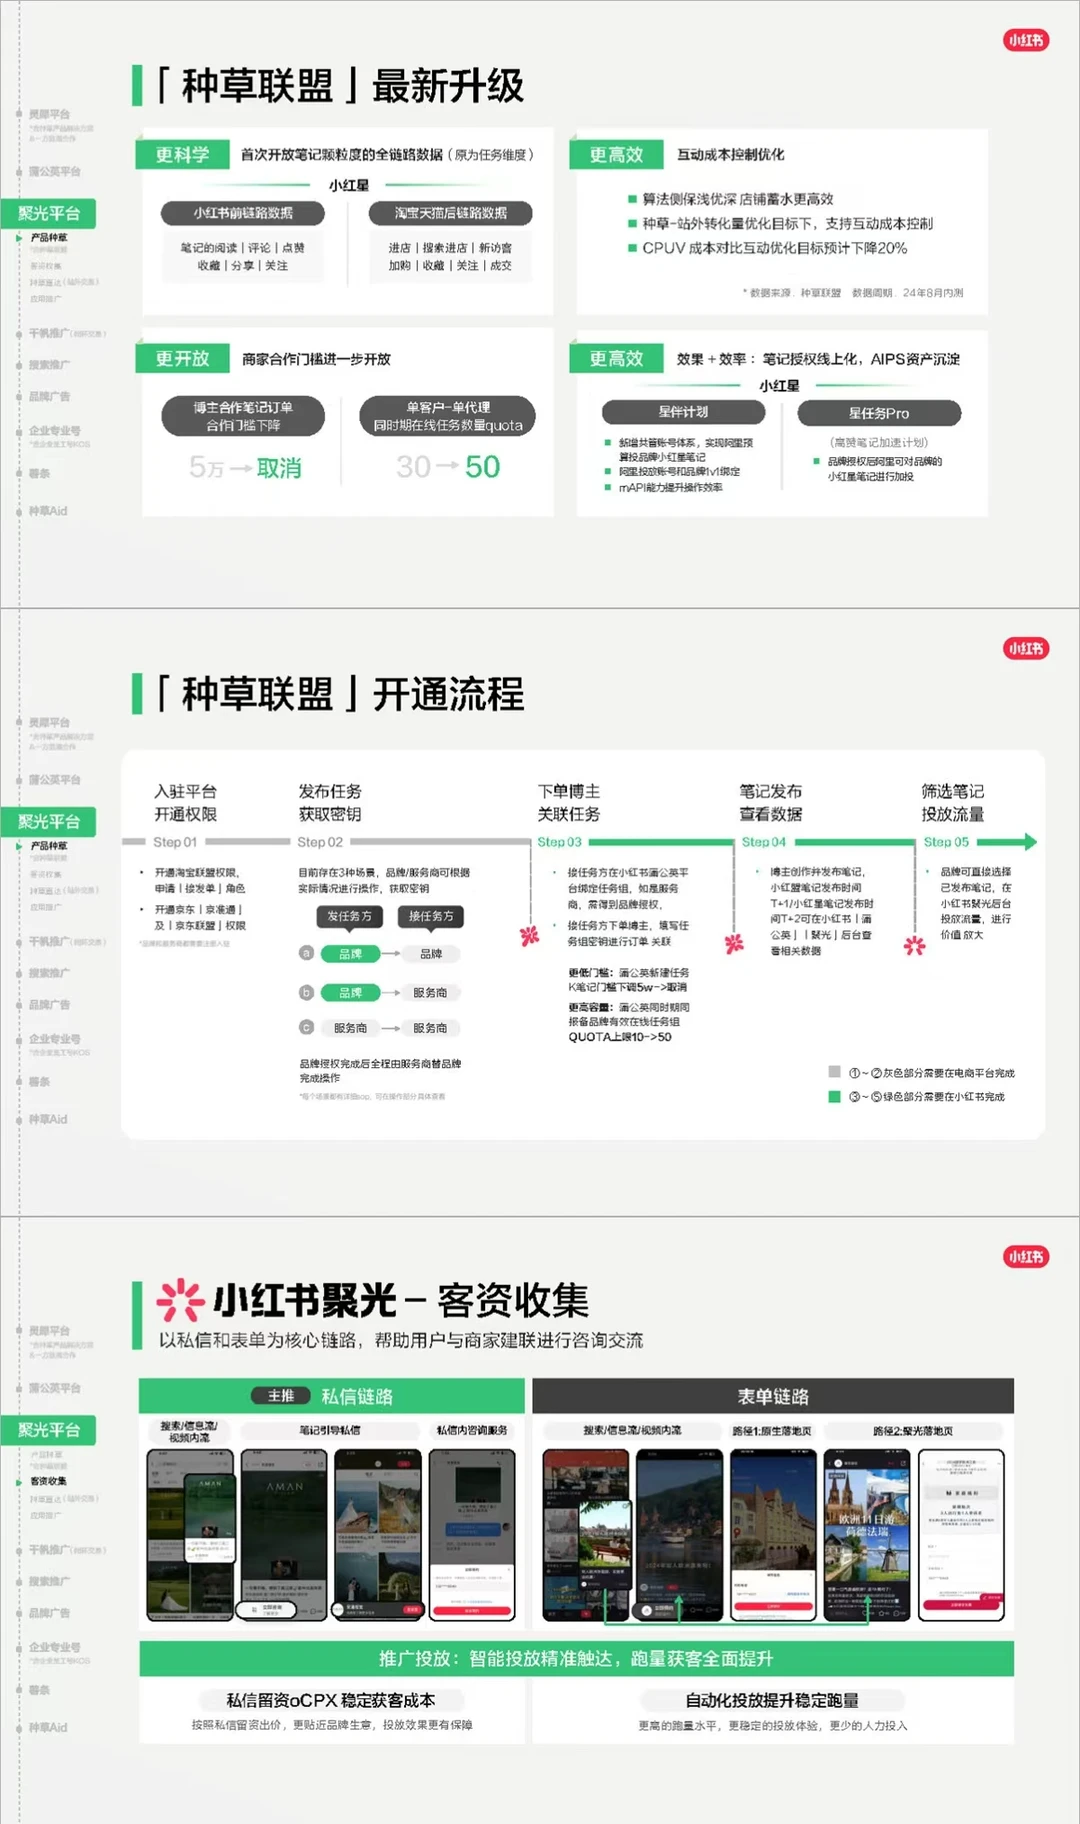Select 客资收集 sub-item in the third slide sidebar
The height and width of the screenshot is (1824, 1080).
coord(49,1480)
